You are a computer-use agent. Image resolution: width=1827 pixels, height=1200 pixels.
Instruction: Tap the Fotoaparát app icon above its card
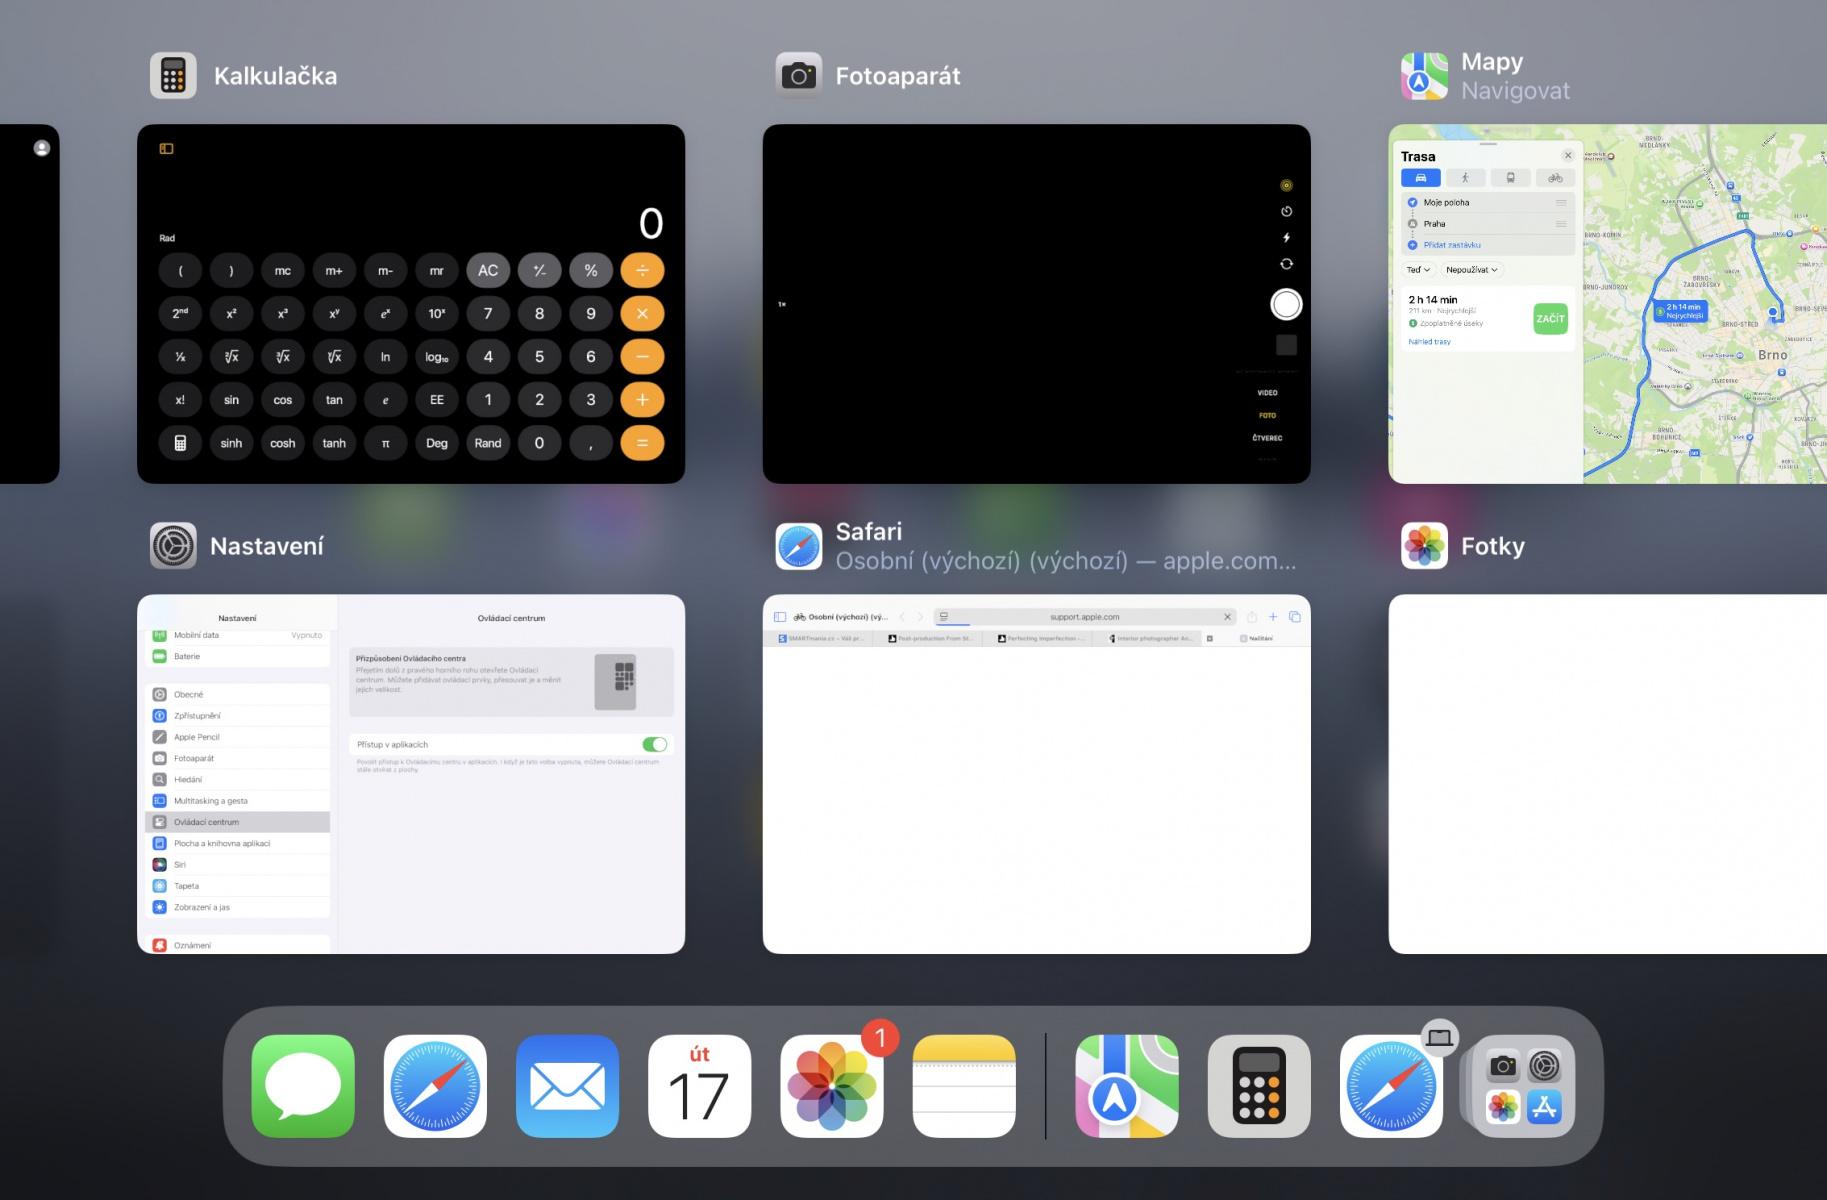coord(799,76)
